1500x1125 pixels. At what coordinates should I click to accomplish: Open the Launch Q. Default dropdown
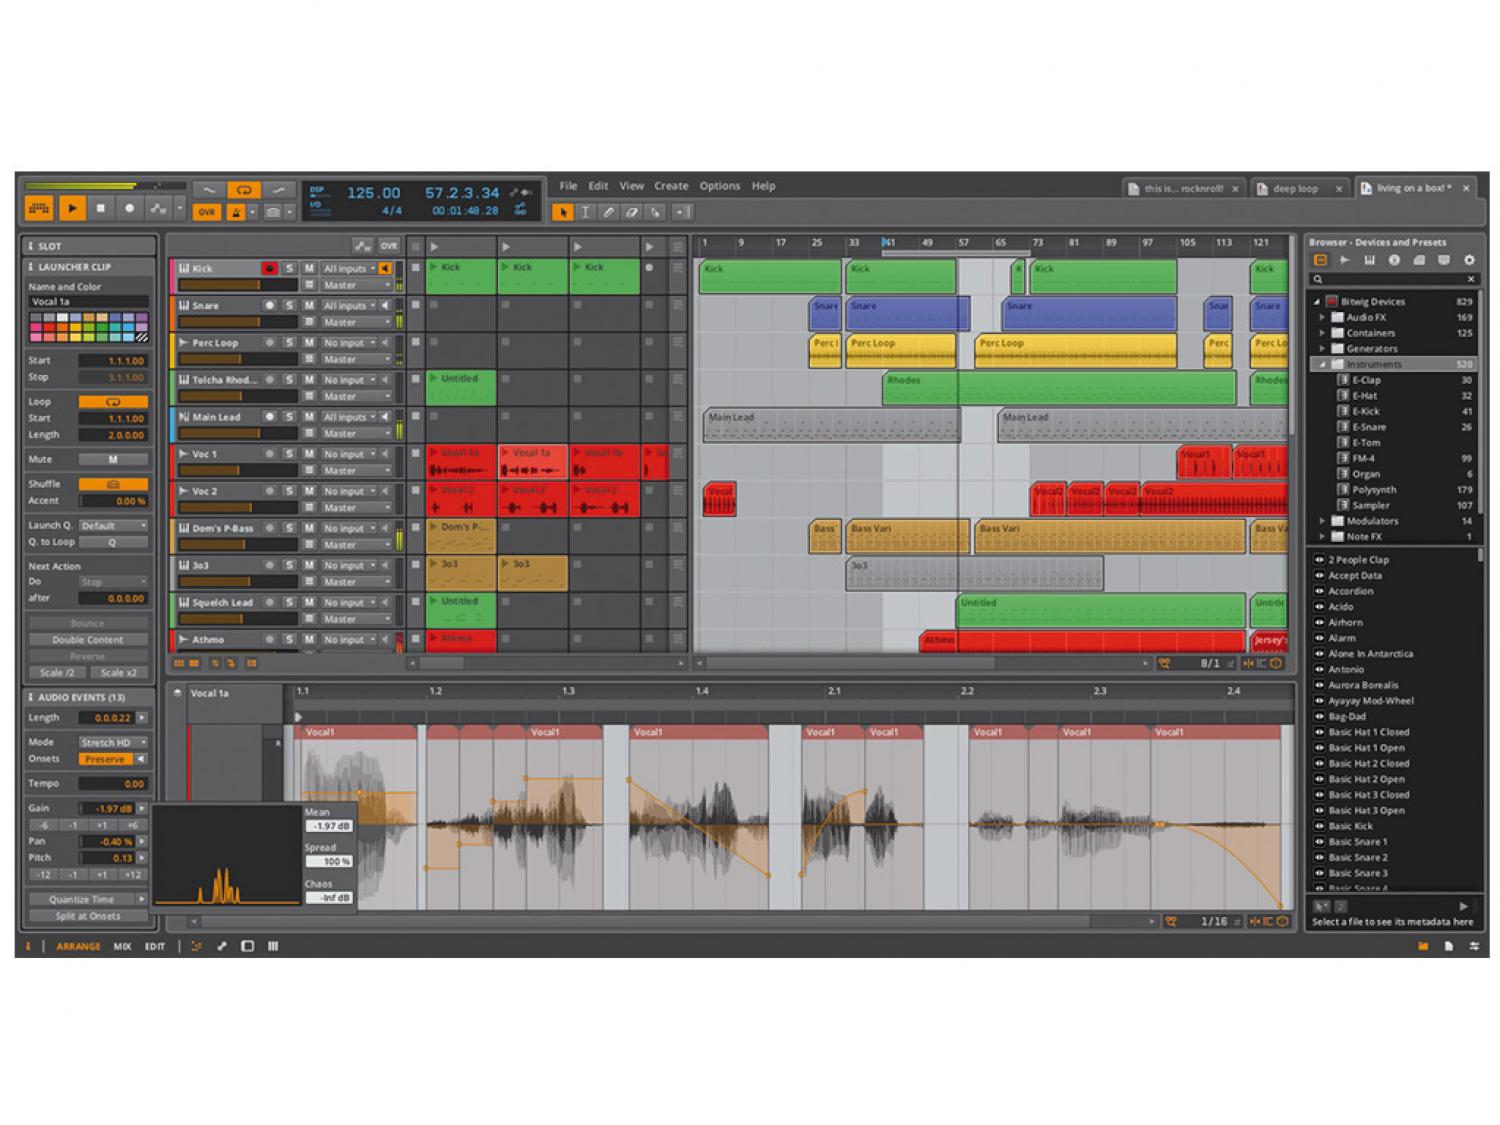click(x=113, y=526)
